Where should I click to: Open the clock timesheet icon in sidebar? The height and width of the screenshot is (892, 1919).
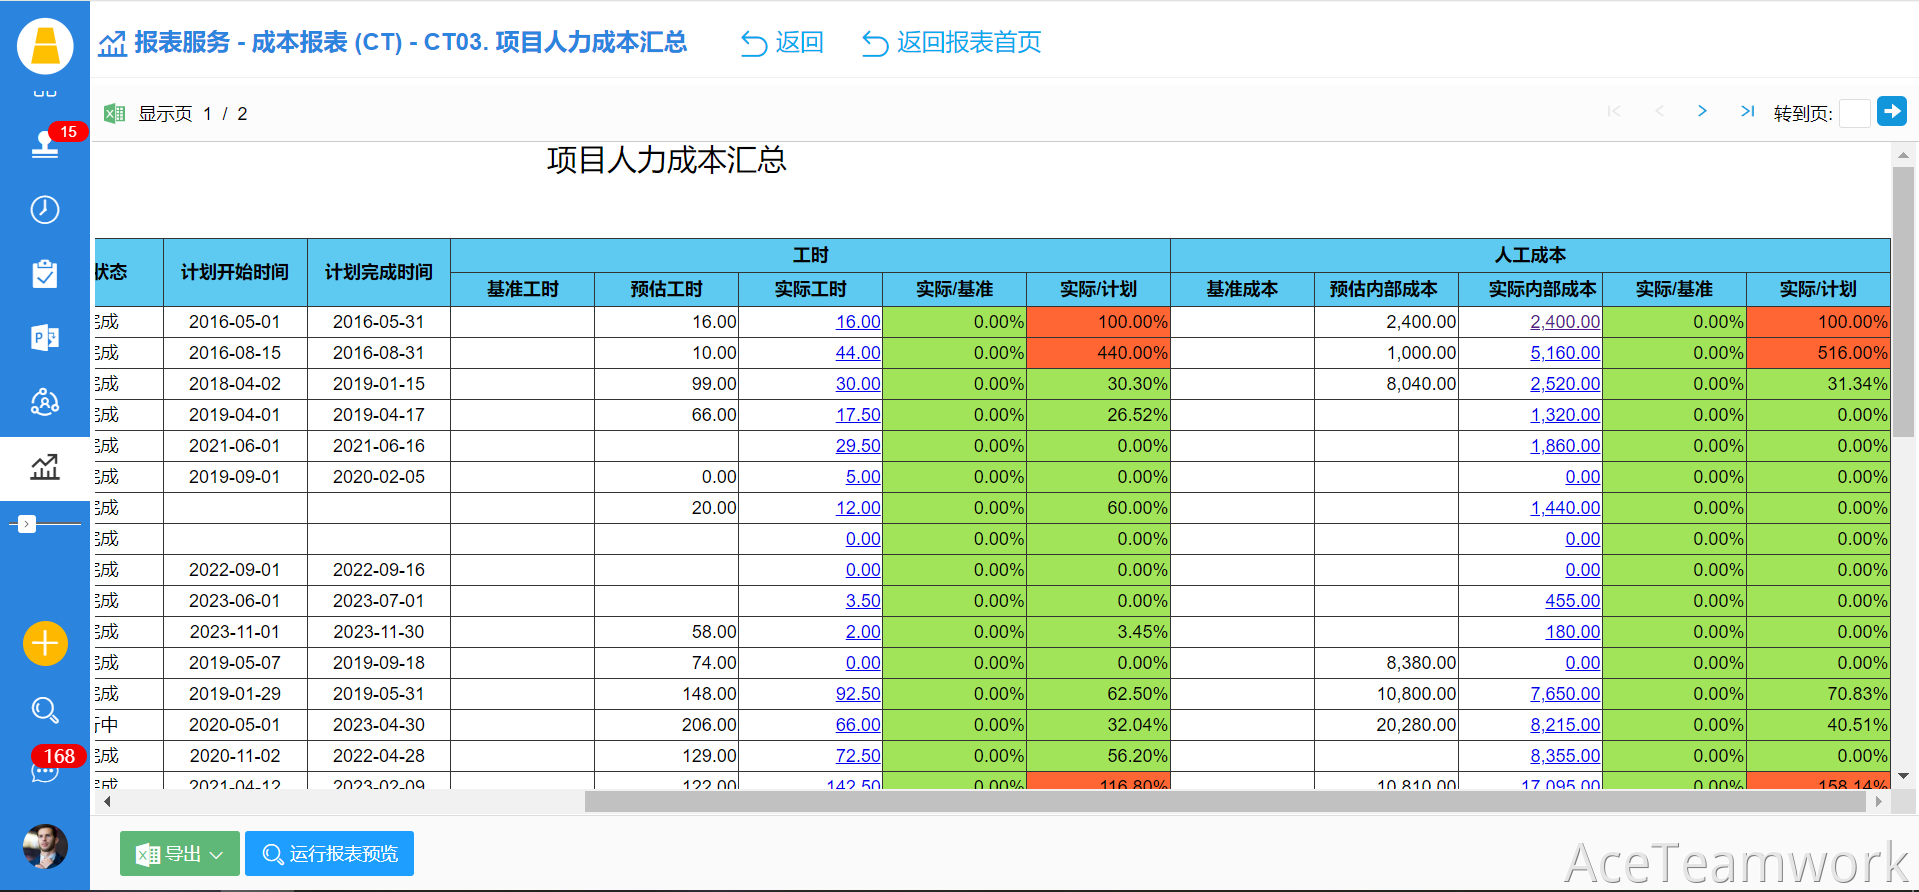pyautogui.click(x=45, y=209)
